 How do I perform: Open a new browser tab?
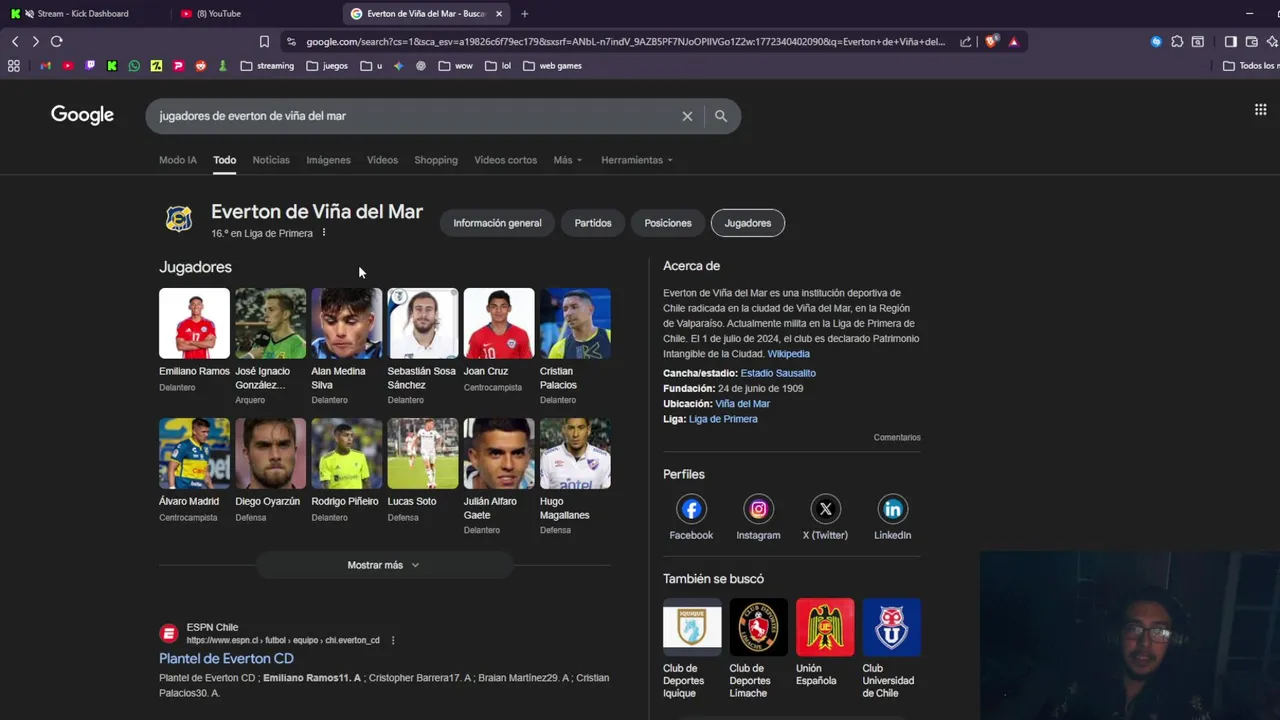(524, 14)
